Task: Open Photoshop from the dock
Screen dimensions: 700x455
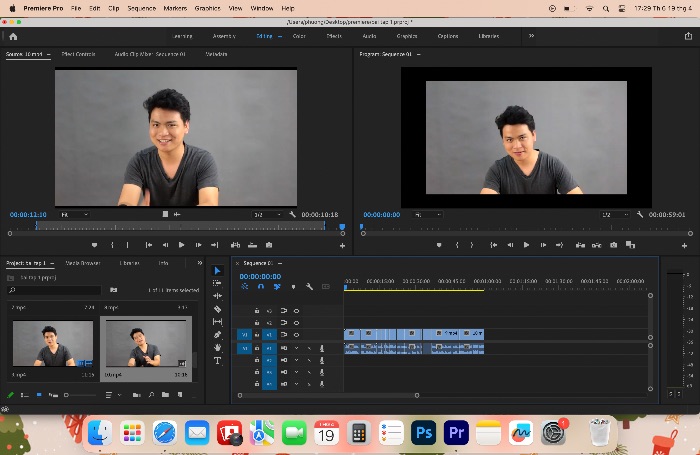Action: 424,432
